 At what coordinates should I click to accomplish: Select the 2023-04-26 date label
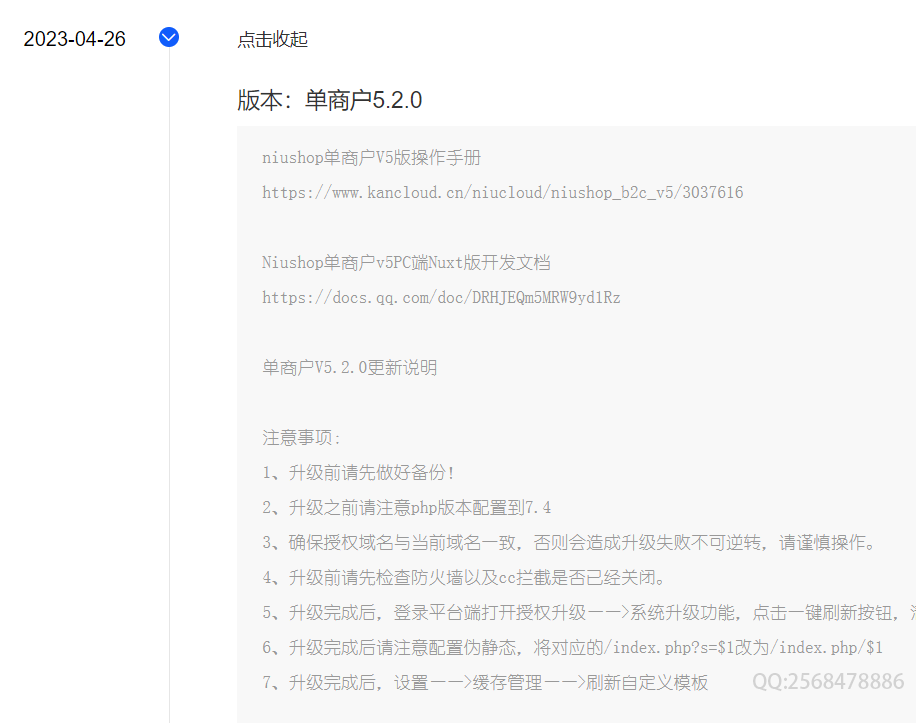(75, 39)
